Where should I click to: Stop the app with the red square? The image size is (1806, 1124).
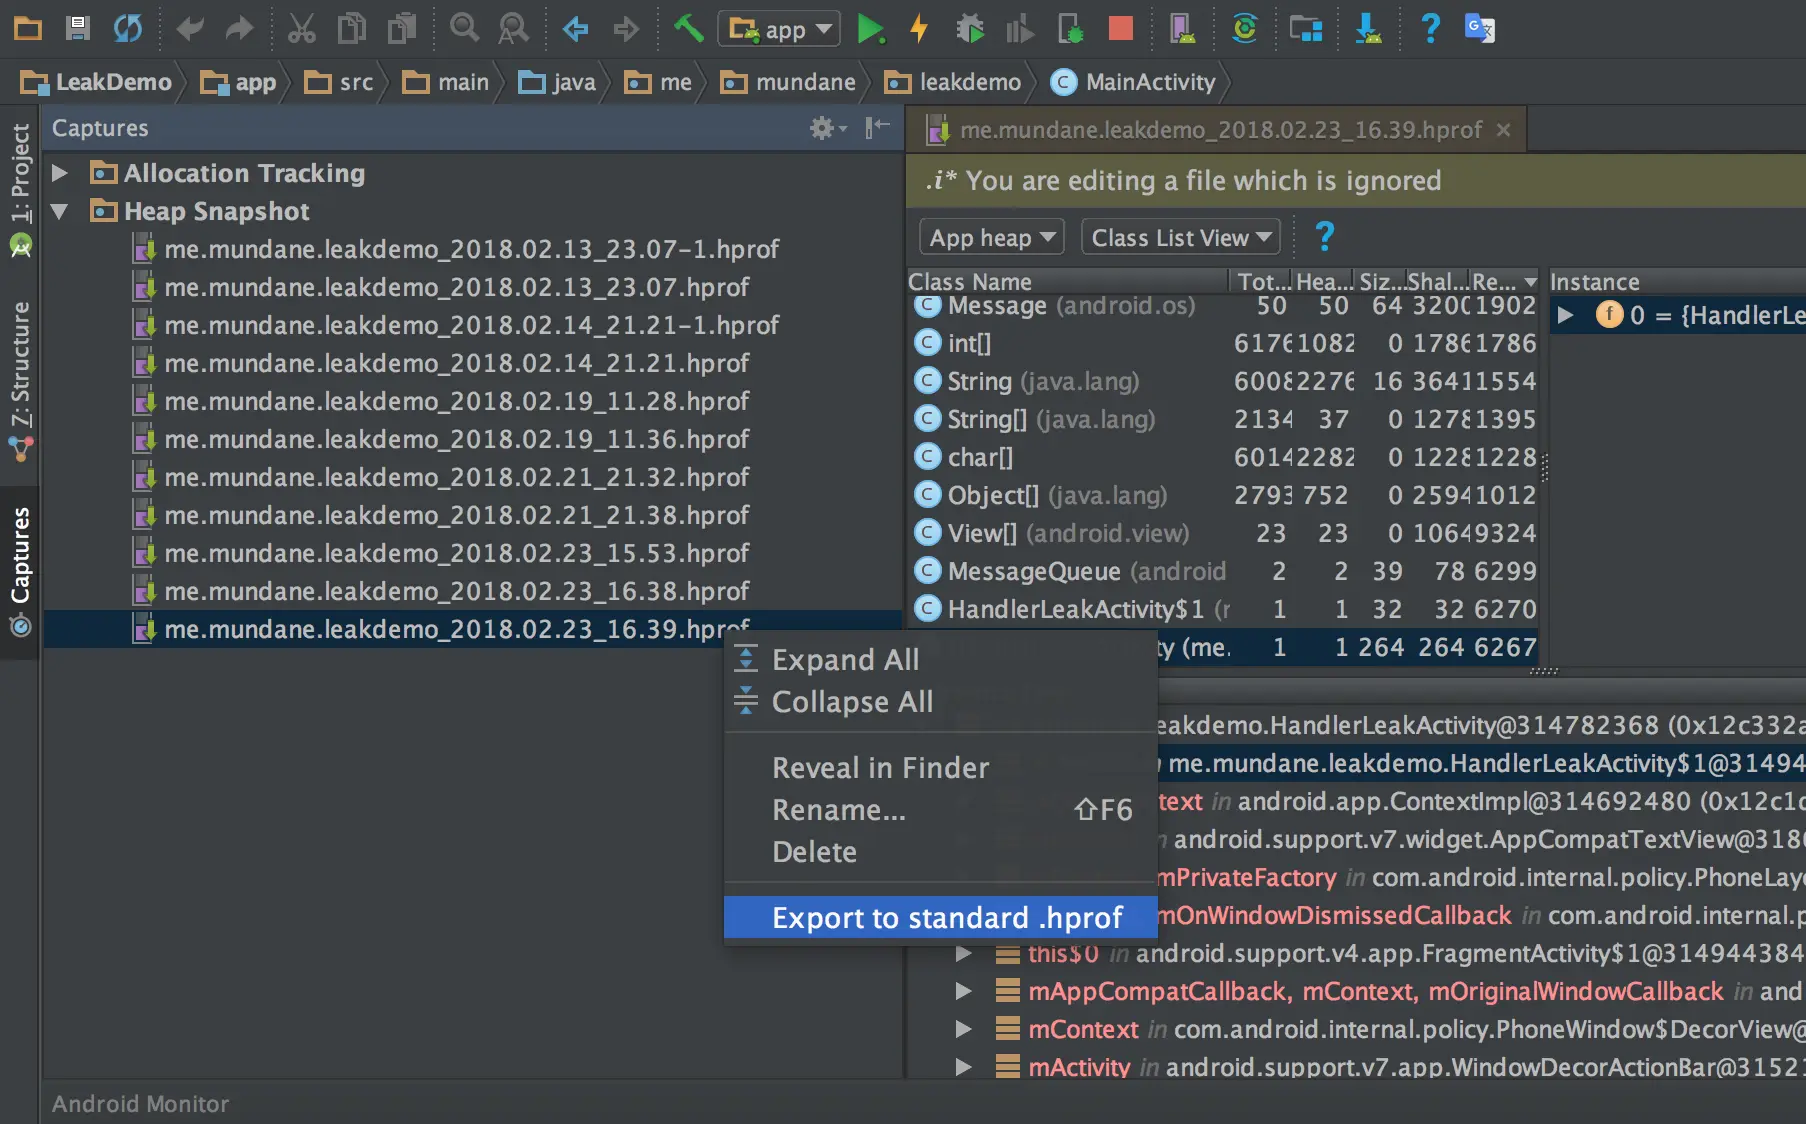[x=1120, y=28]
